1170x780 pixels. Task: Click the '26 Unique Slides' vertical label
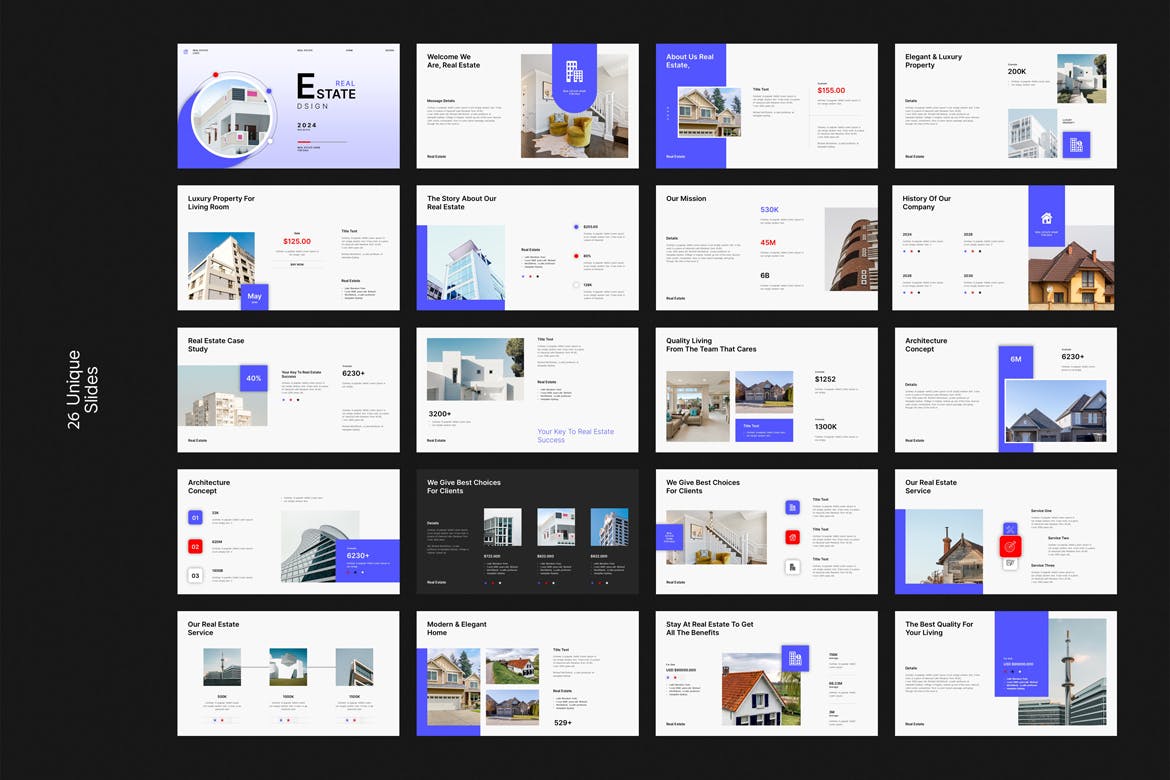(82, 390)
